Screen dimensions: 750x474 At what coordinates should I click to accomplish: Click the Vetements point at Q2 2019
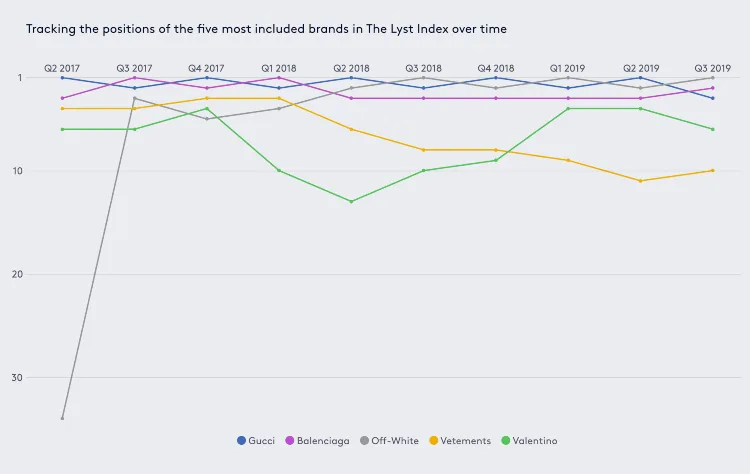coord(640,181)
